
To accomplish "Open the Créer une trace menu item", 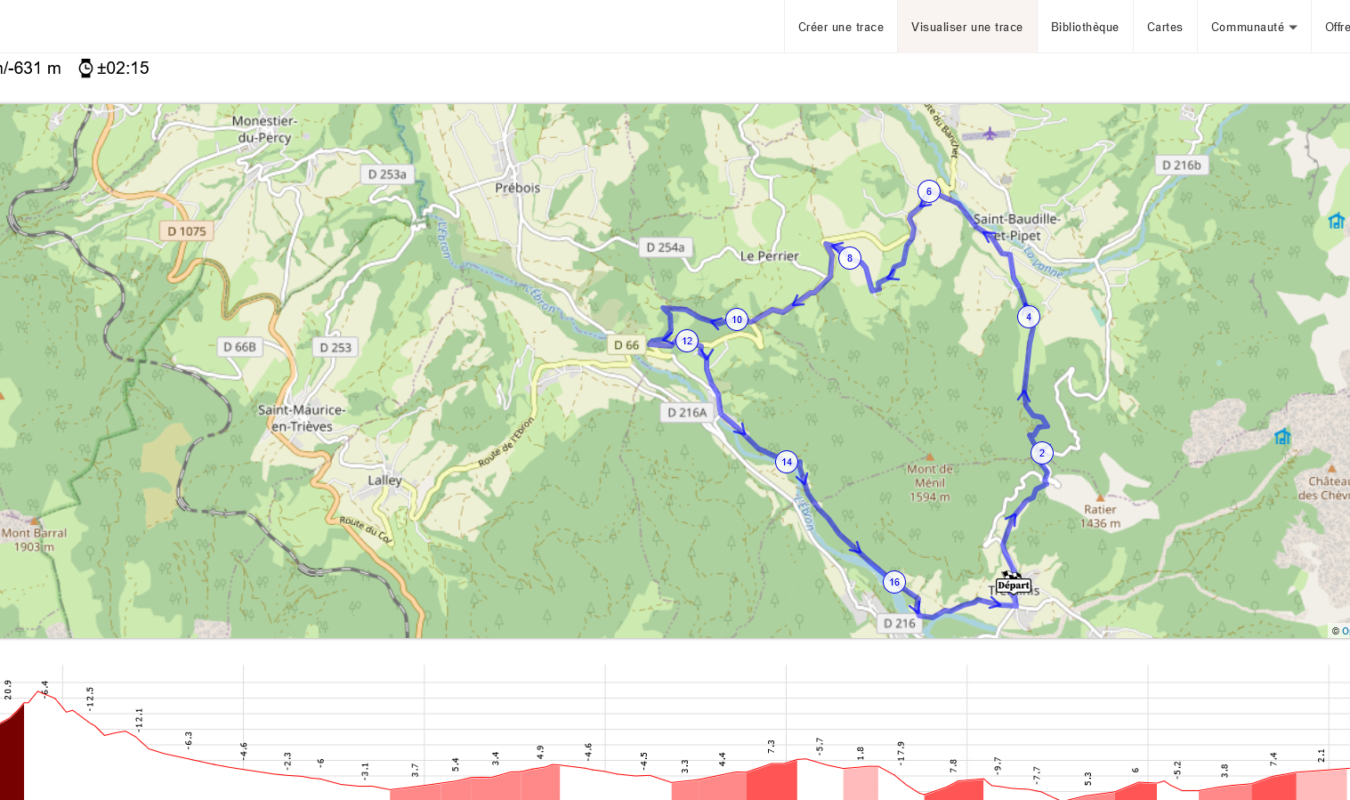I will [x=841, y=27].
